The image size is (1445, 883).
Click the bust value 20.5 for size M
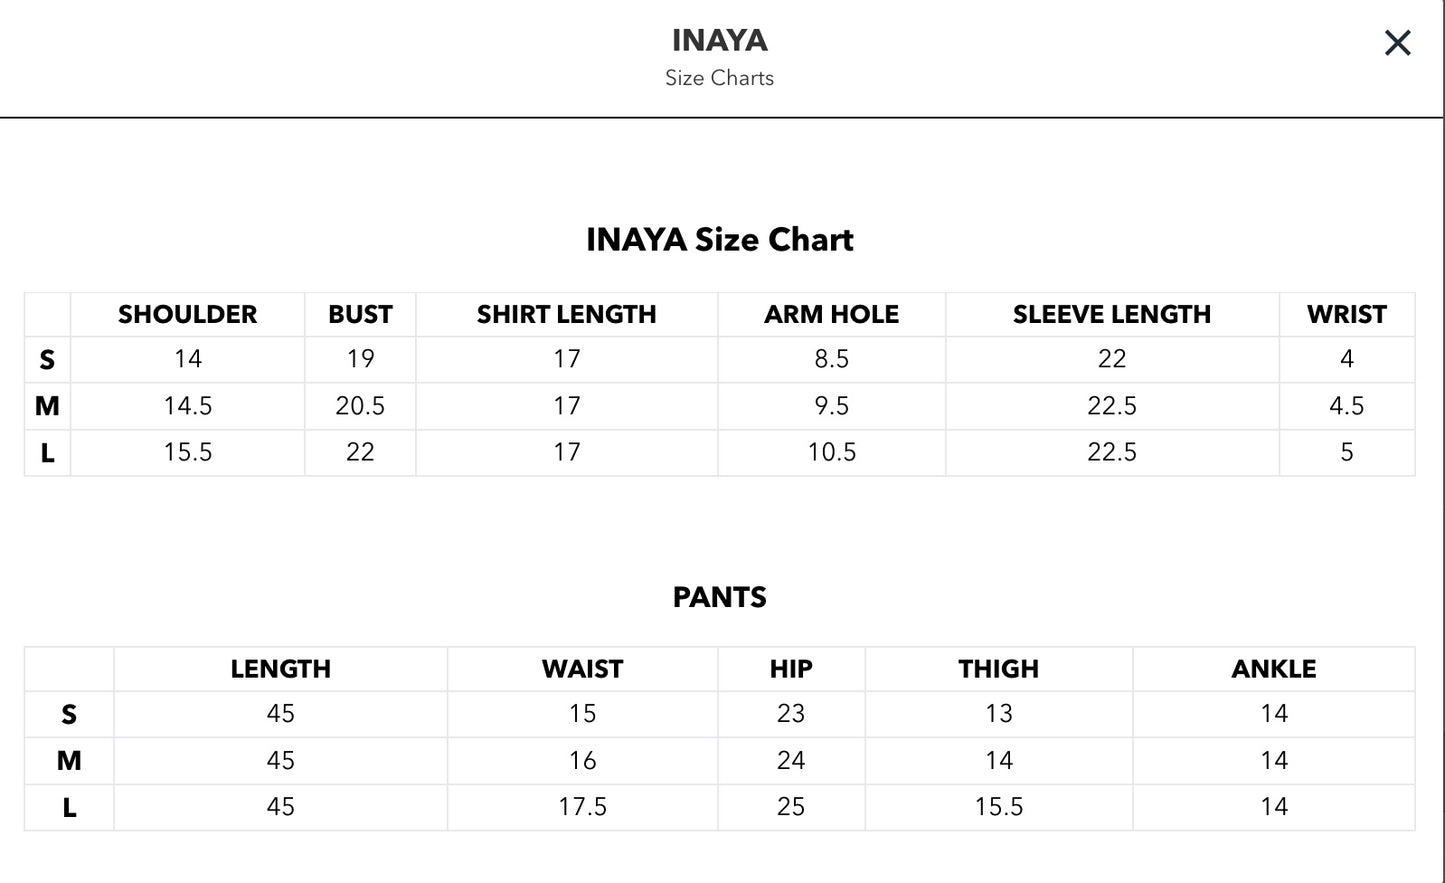(x=360, y=406)
